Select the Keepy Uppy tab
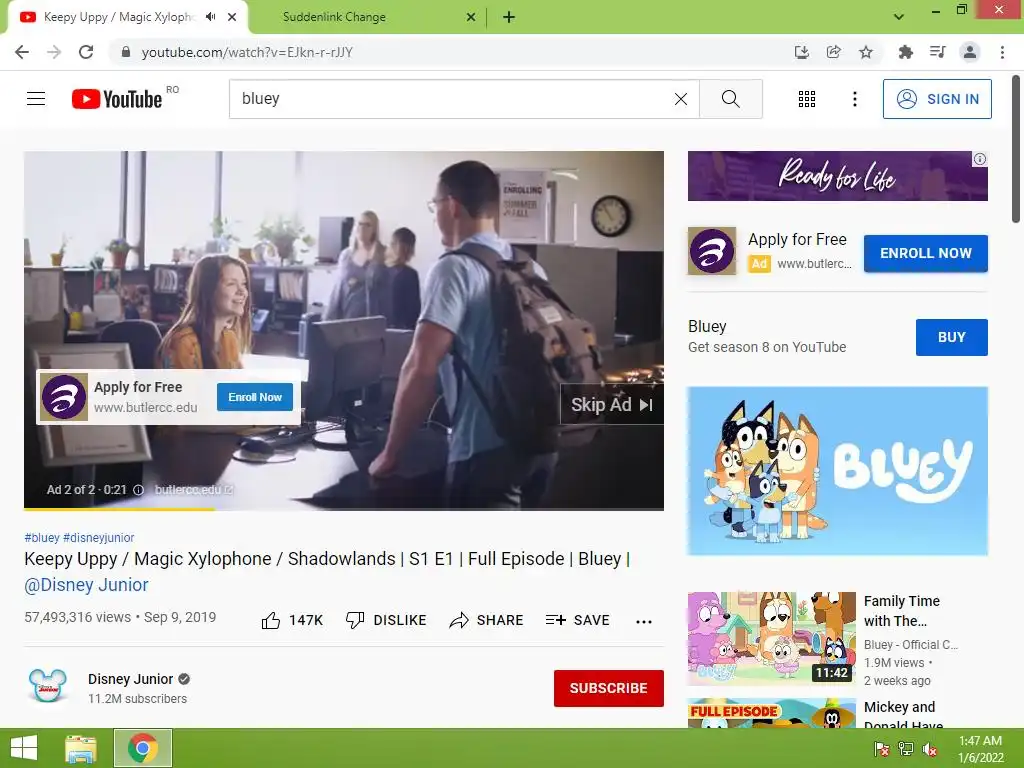The image size is (1024, 768). [x=118, y=17]
